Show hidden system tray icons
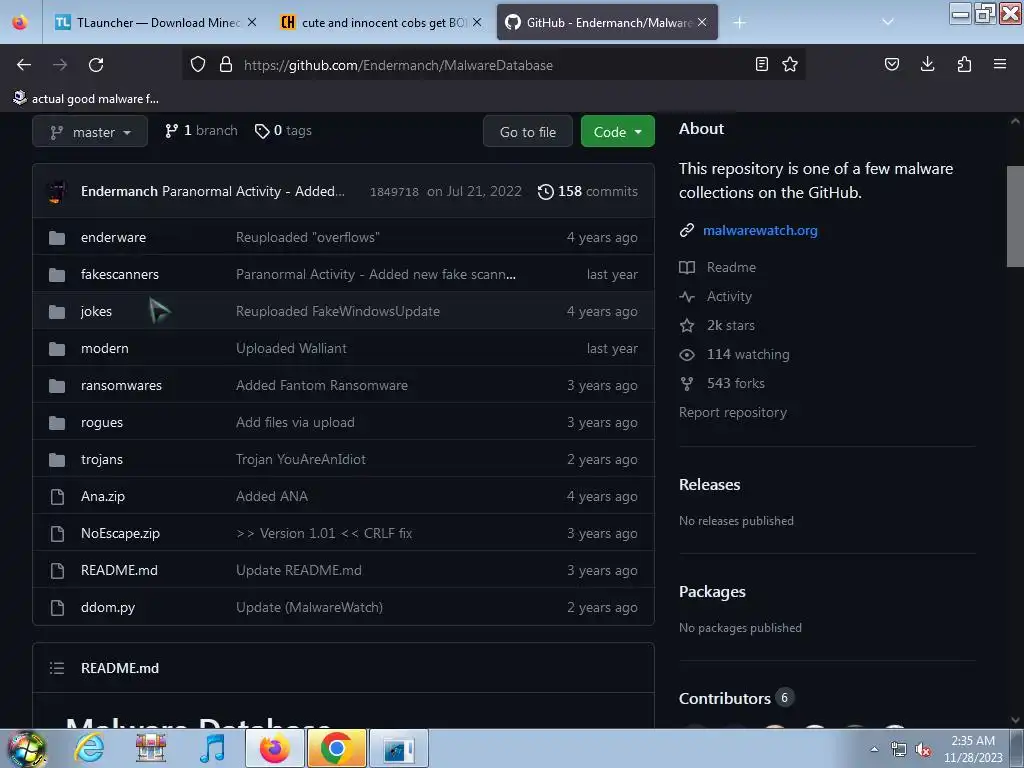This screenshot has height=768, width=1024. click(x=874, y=749)
